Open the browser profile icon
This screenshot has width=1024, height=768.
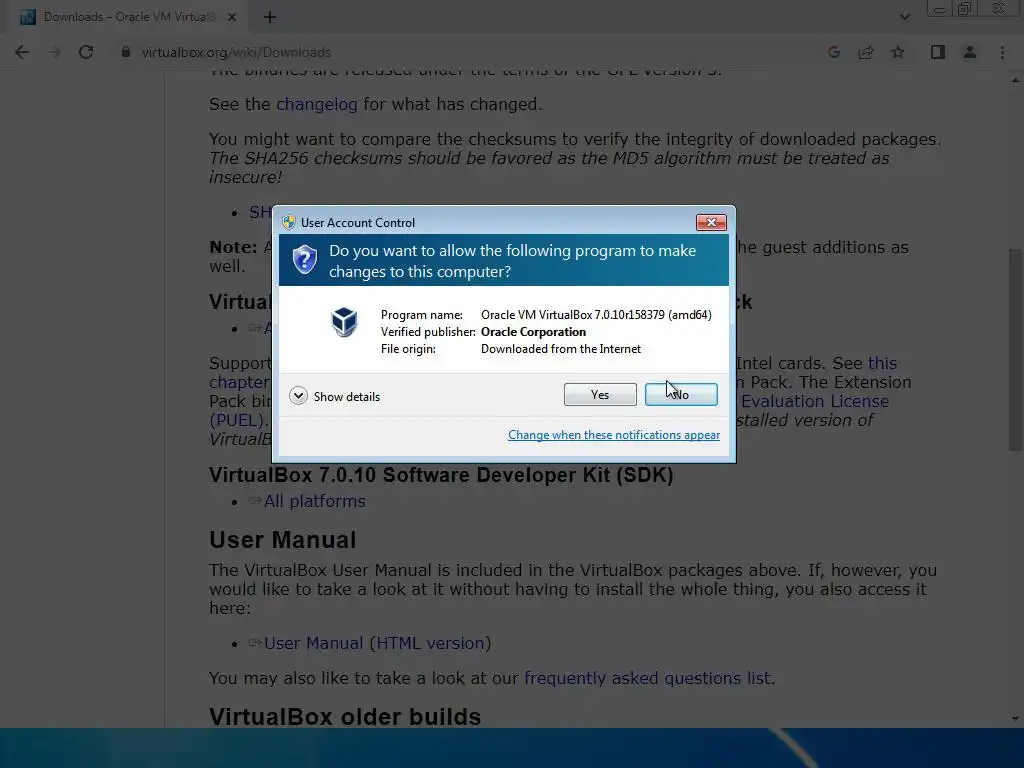[970, 52]
